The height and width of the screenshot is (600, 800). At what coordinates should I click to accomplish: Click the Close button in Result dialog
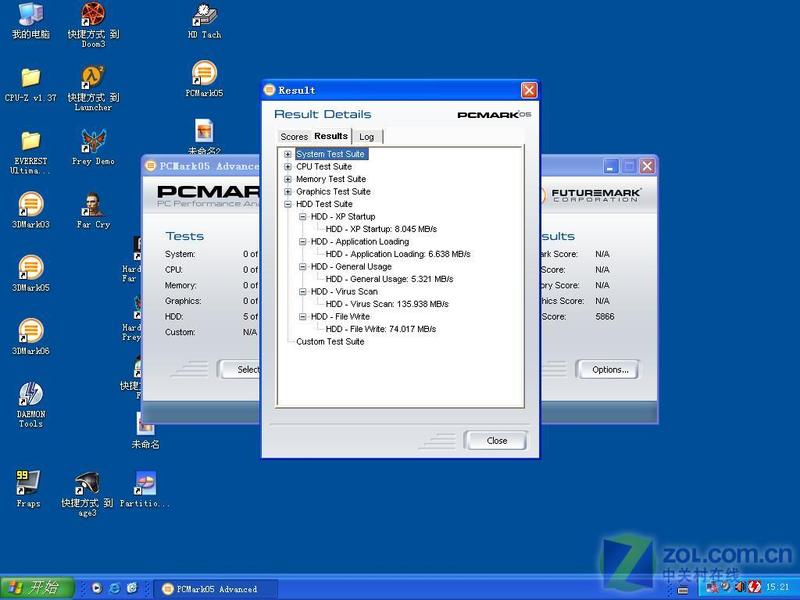pyautogui.click(x=496, y=441)
